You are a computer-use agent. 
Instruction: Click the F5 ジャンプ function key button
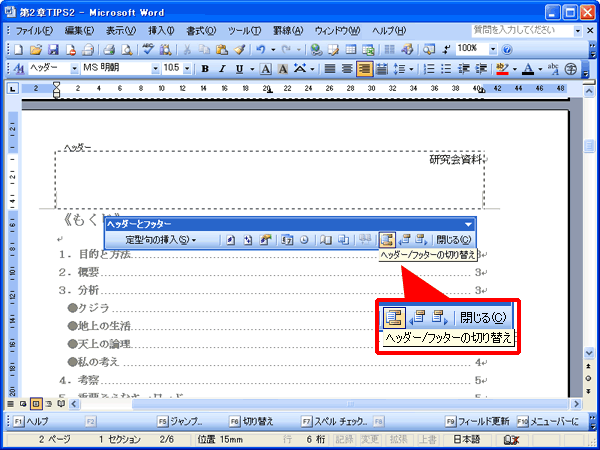(180, 421)
